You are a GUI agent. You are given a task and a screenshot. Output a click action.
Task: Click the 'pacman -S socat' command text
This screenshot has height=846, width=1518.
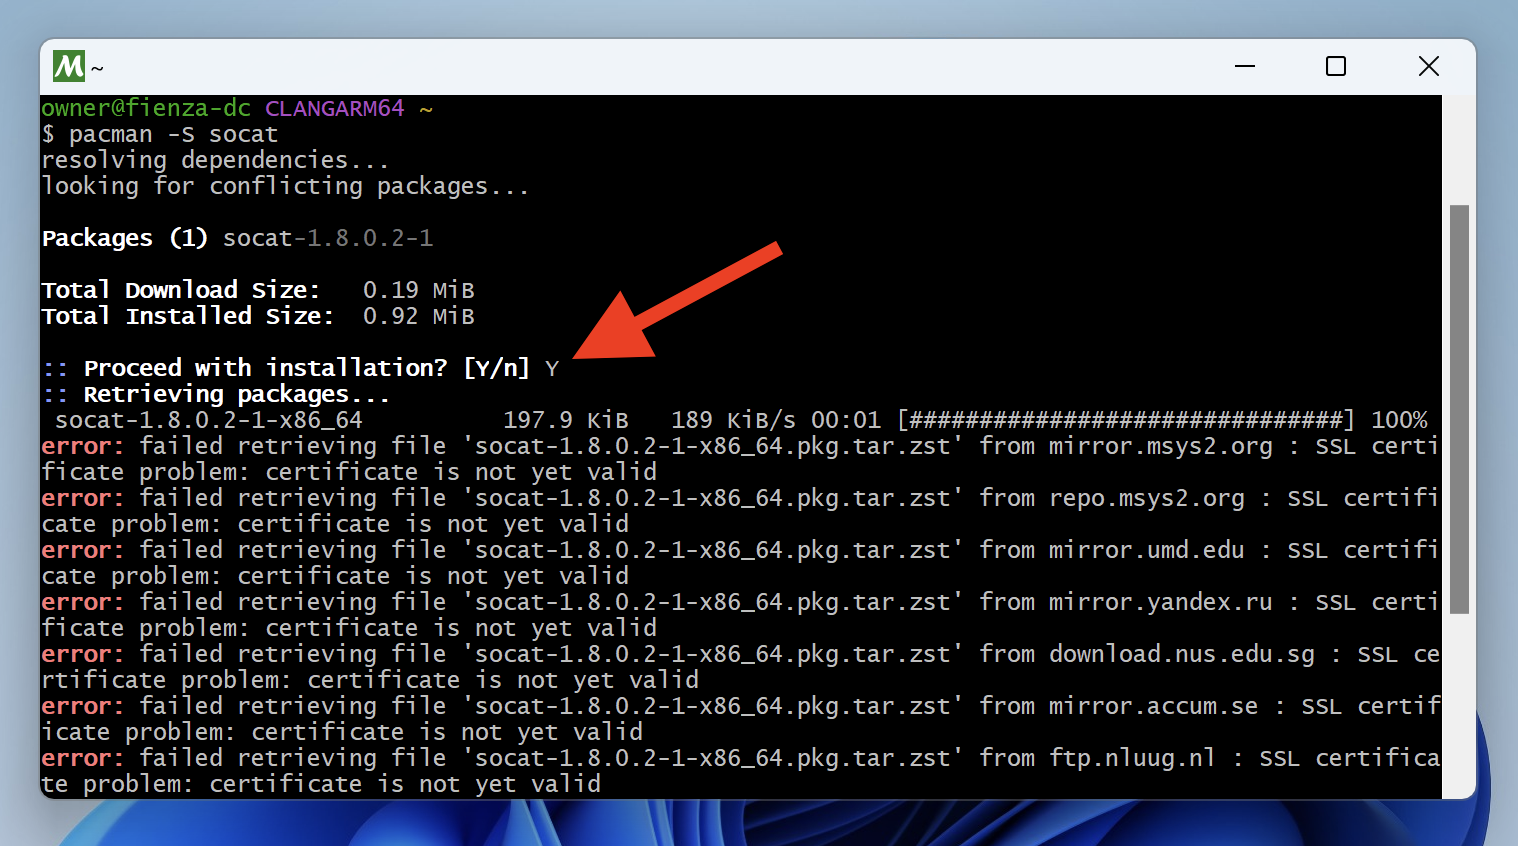point(173,134)
